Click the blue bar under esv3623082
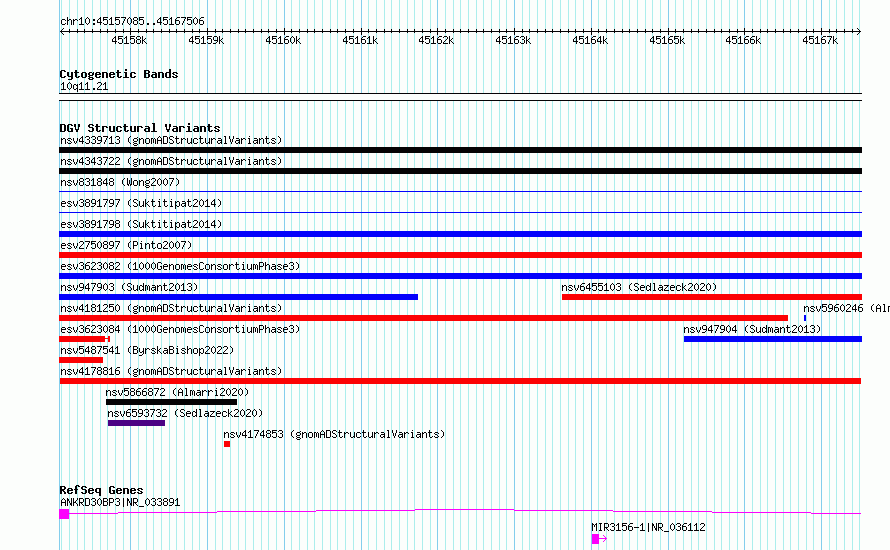The image size is (890, 550). pos(460,276)
